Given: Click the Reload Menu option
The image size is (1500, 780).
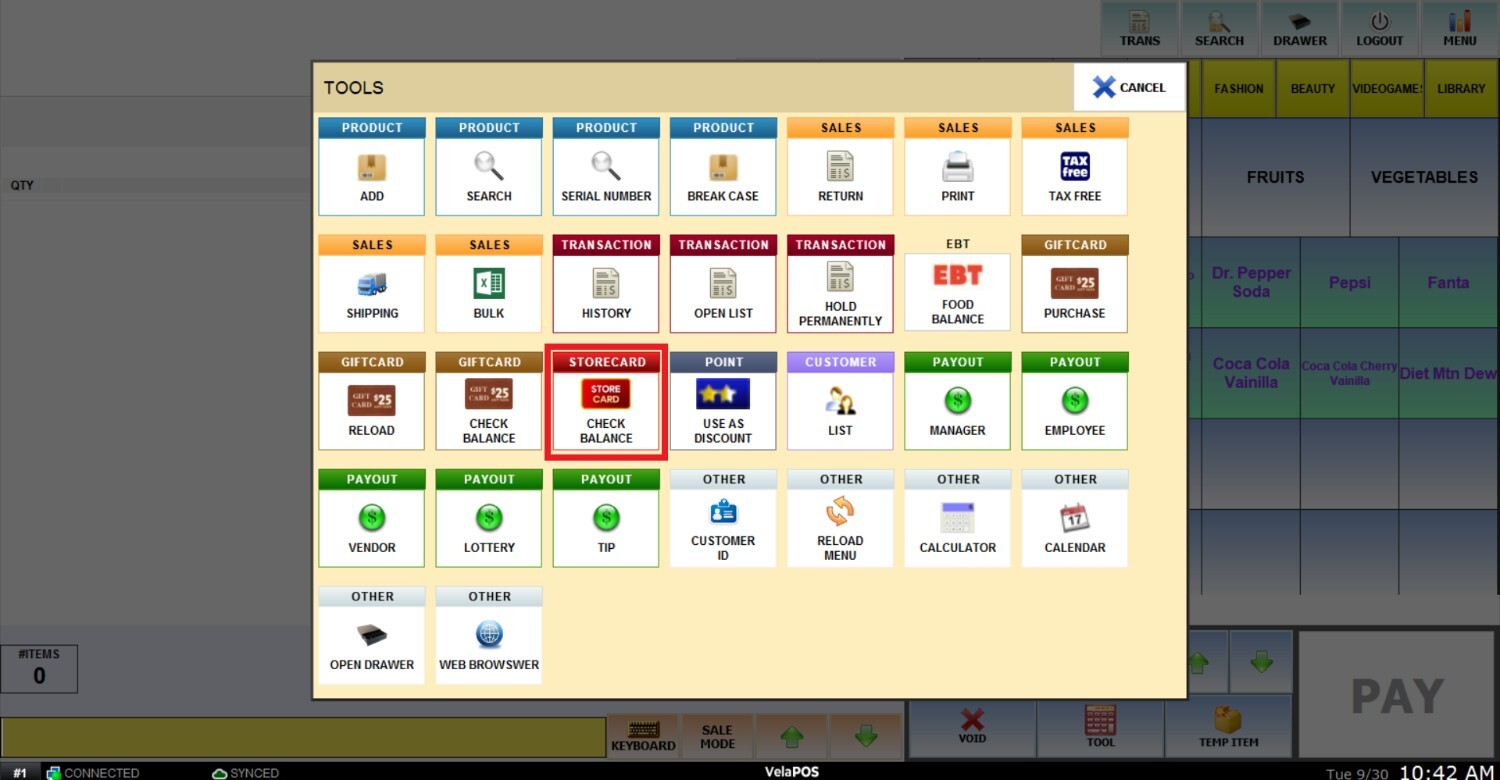Looking at the screenshot, I should click(840, 527).
